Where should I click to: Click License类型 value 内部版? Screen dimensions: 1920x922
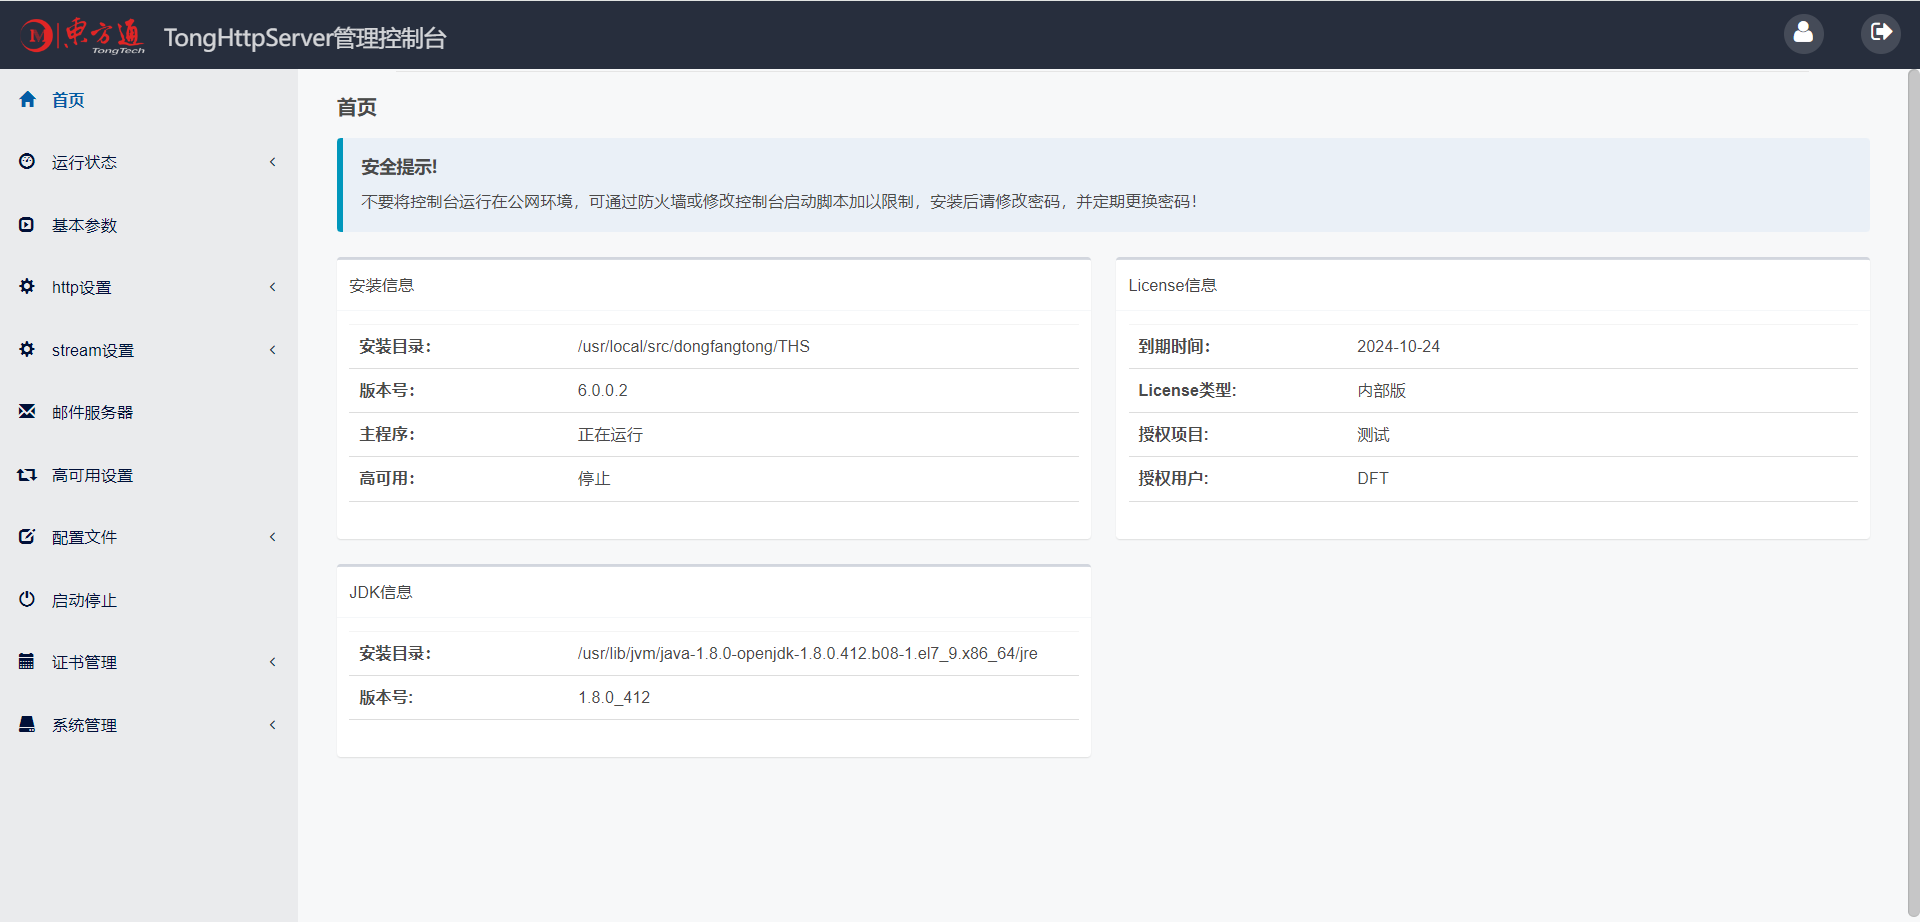coord(1381,390)
